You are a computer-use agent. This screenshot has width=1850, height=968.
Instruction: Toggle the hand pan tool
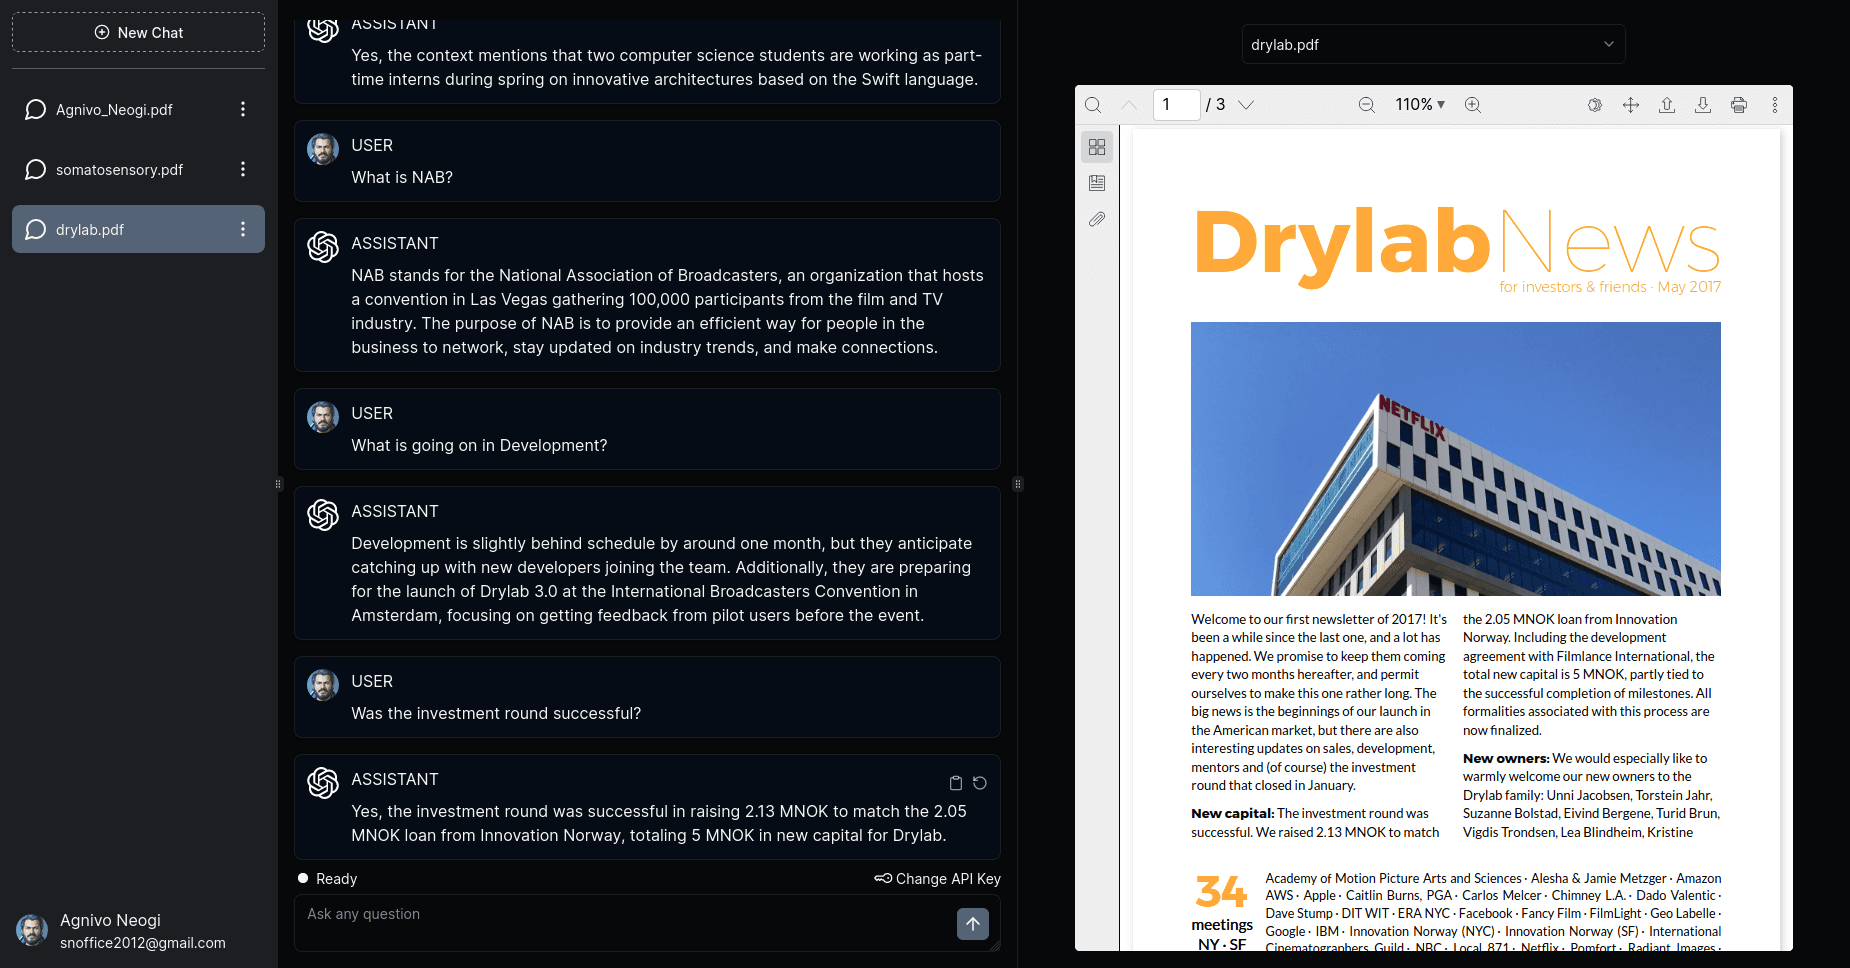[x=1630, y=104]
